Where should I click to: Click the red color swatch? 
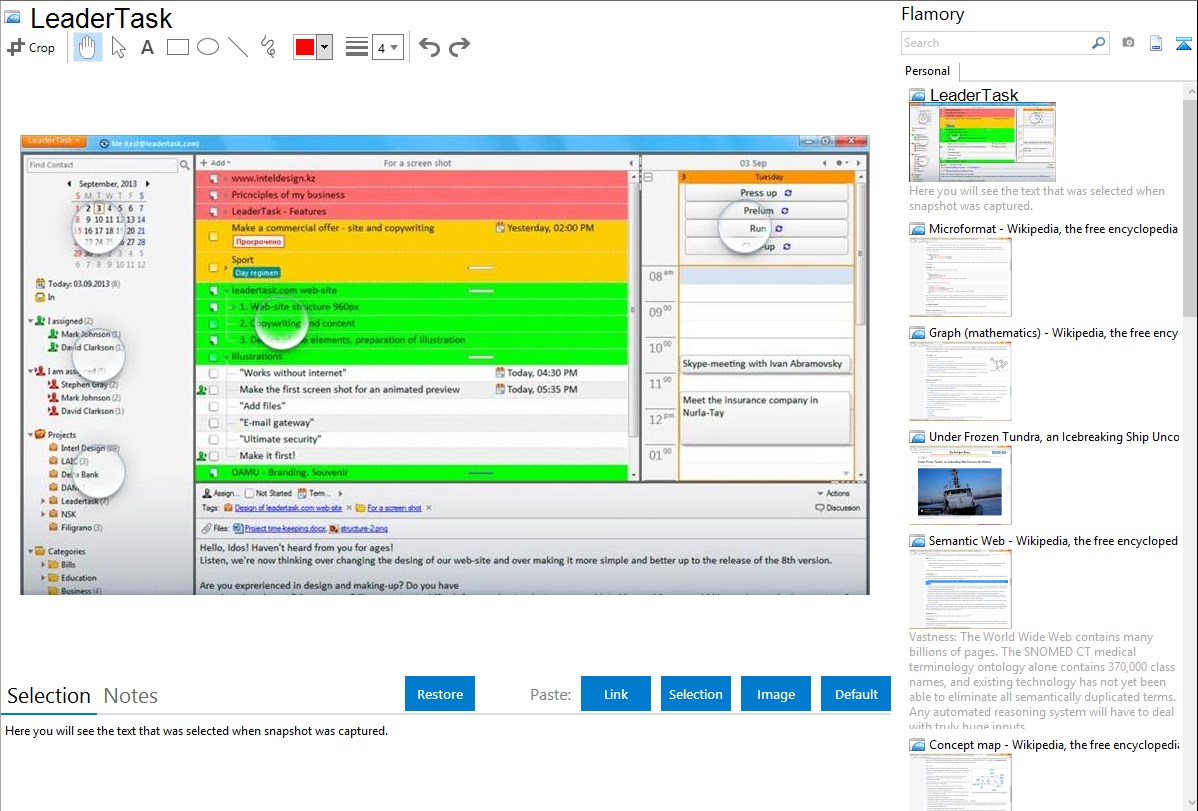pos(305,47)
